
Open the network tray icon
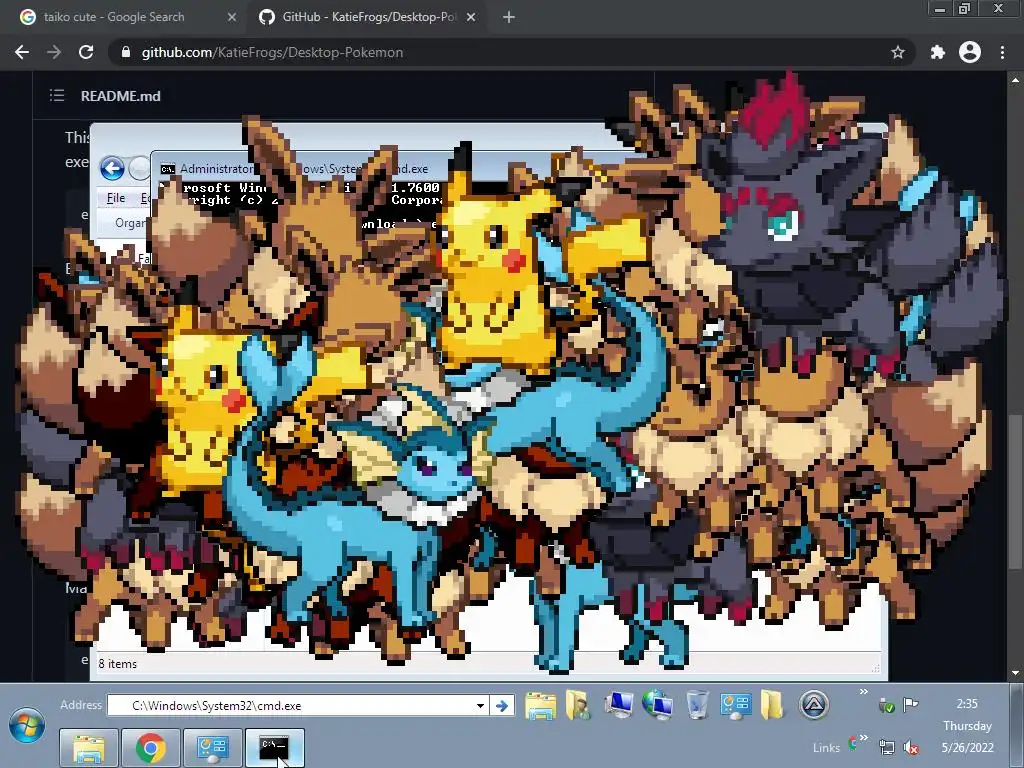click(886, 747)
